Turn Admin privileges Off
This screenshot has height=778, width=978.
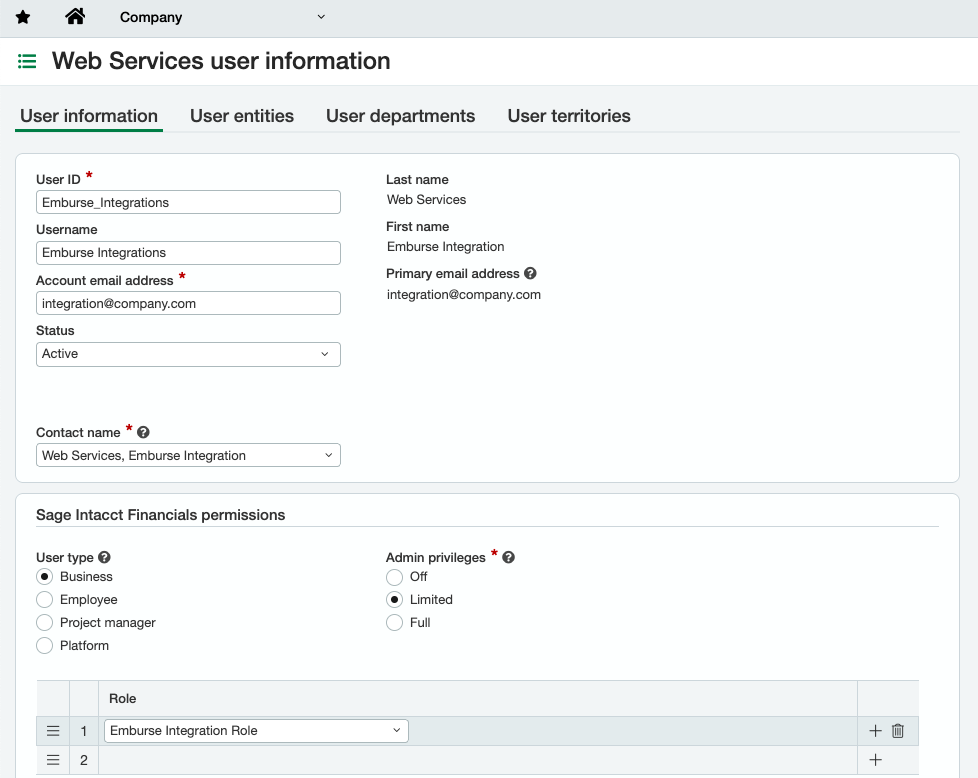click(x=395, y=577)
